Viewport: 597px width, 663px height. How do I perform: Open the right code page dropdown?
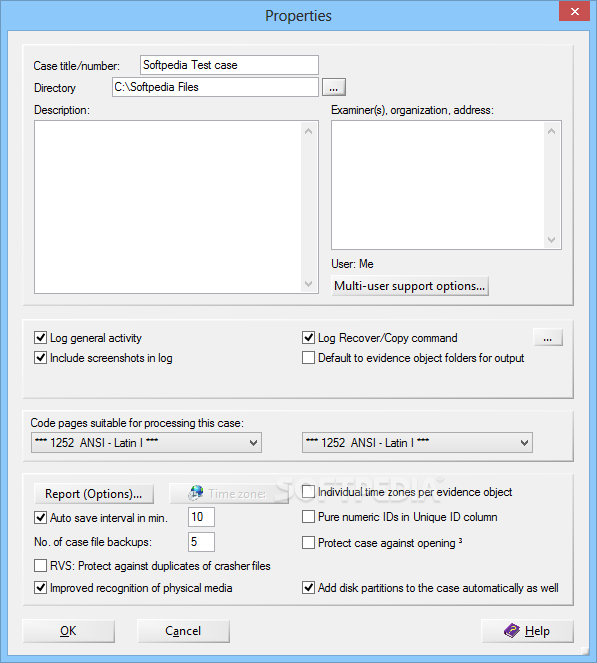[417, 443]
